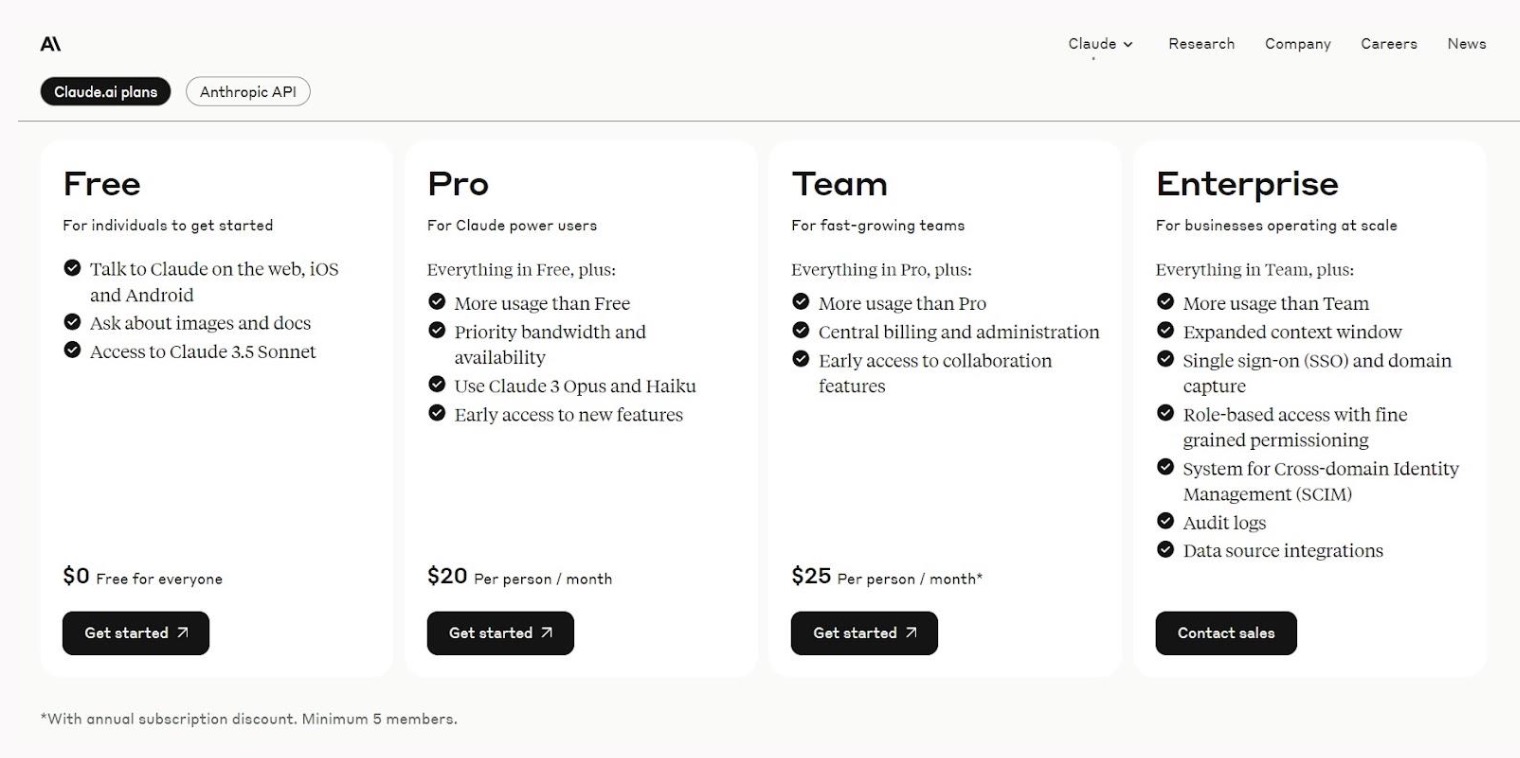
Task: Open the Research menu item
Action: point(1201,44)
